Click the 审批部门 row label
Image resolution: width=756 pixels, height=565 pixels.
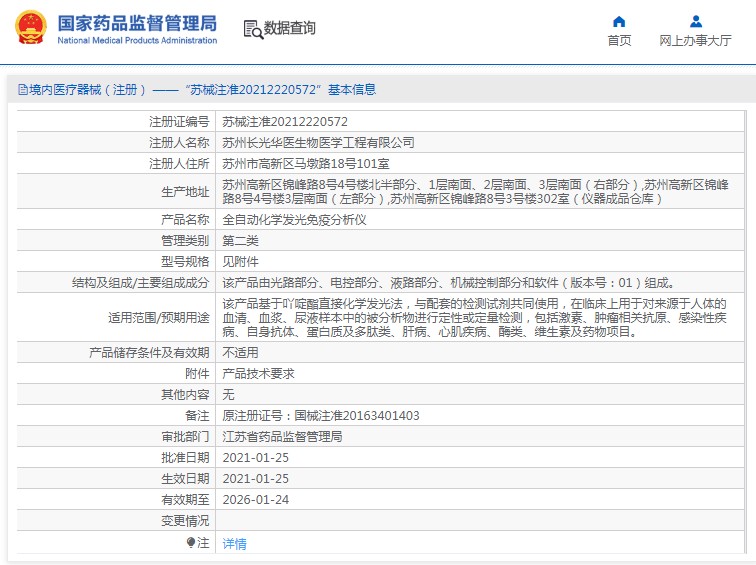point(185,437)
